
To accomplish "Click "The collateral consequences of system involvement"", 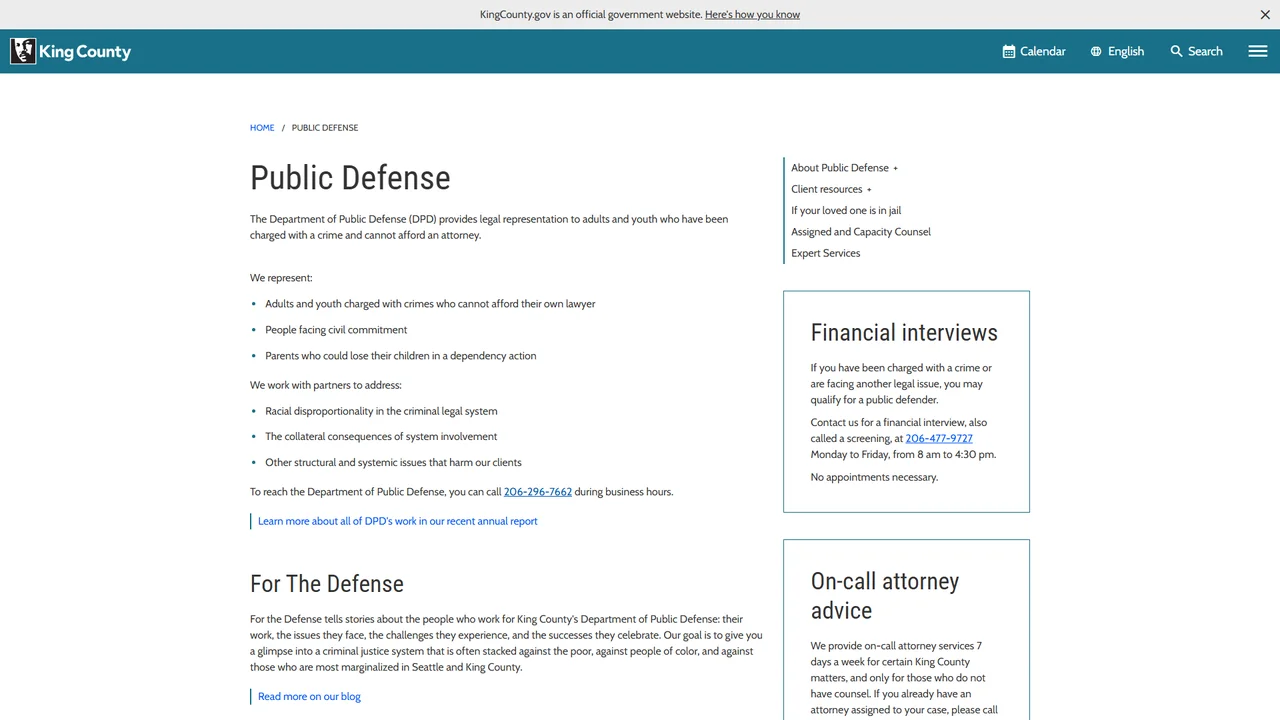I will [381, 437].
